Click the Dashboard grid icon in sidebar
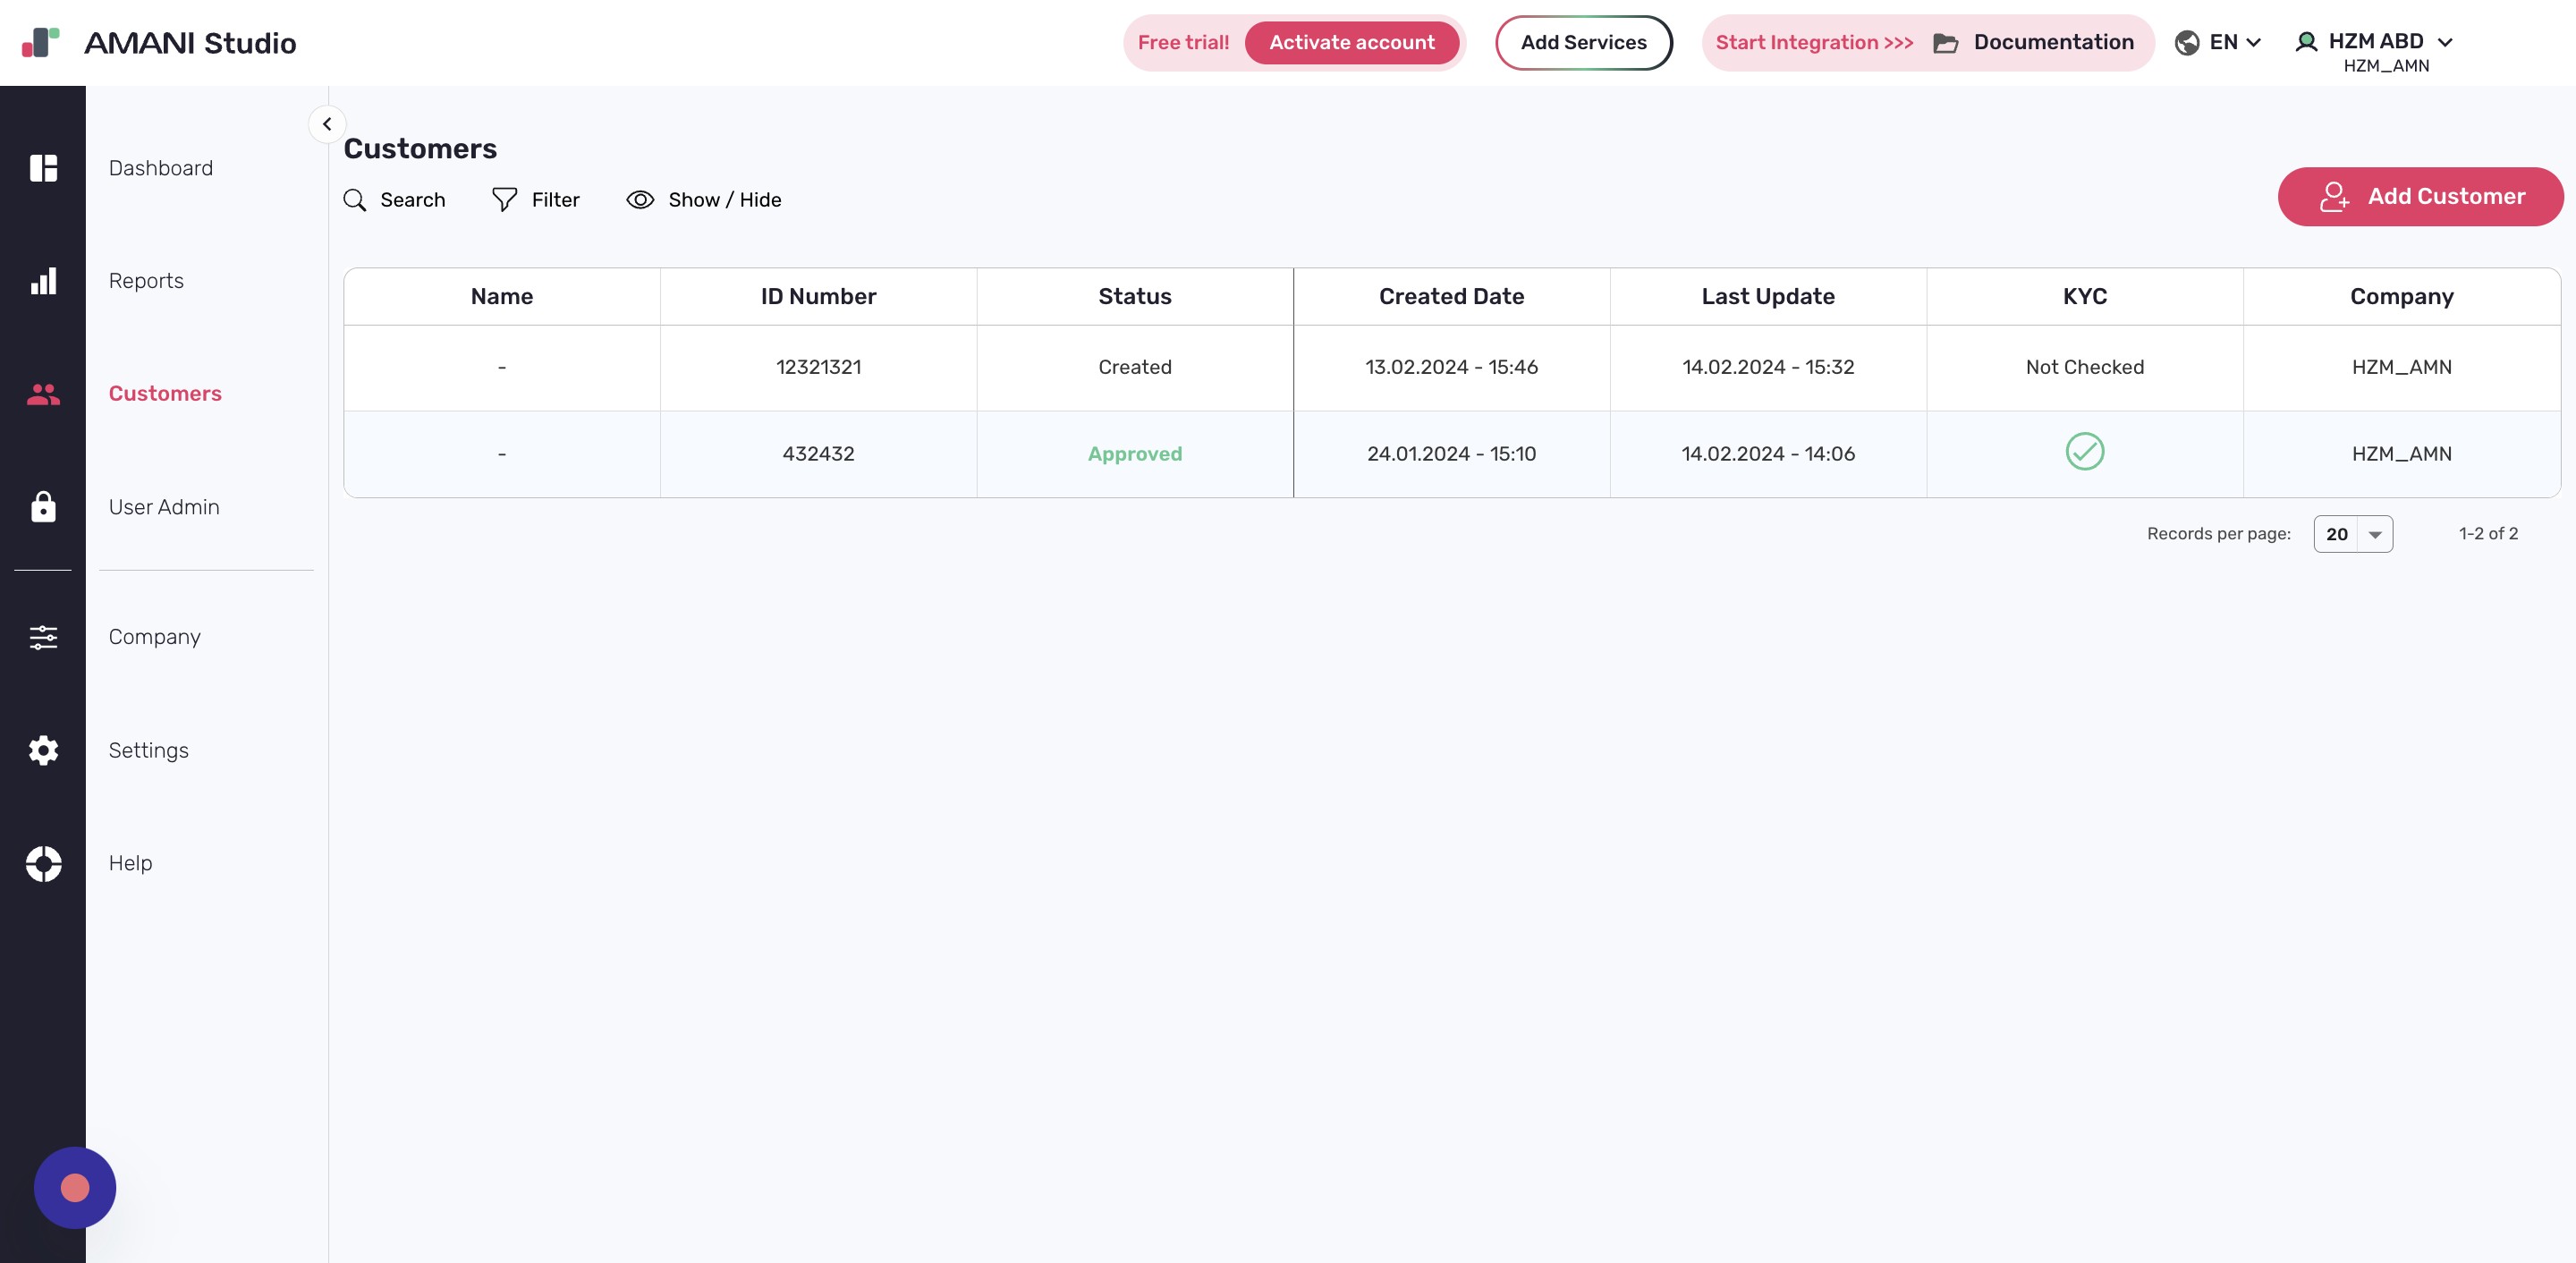The width and height of the screenshot is (2576, 1263). (43, 168)
